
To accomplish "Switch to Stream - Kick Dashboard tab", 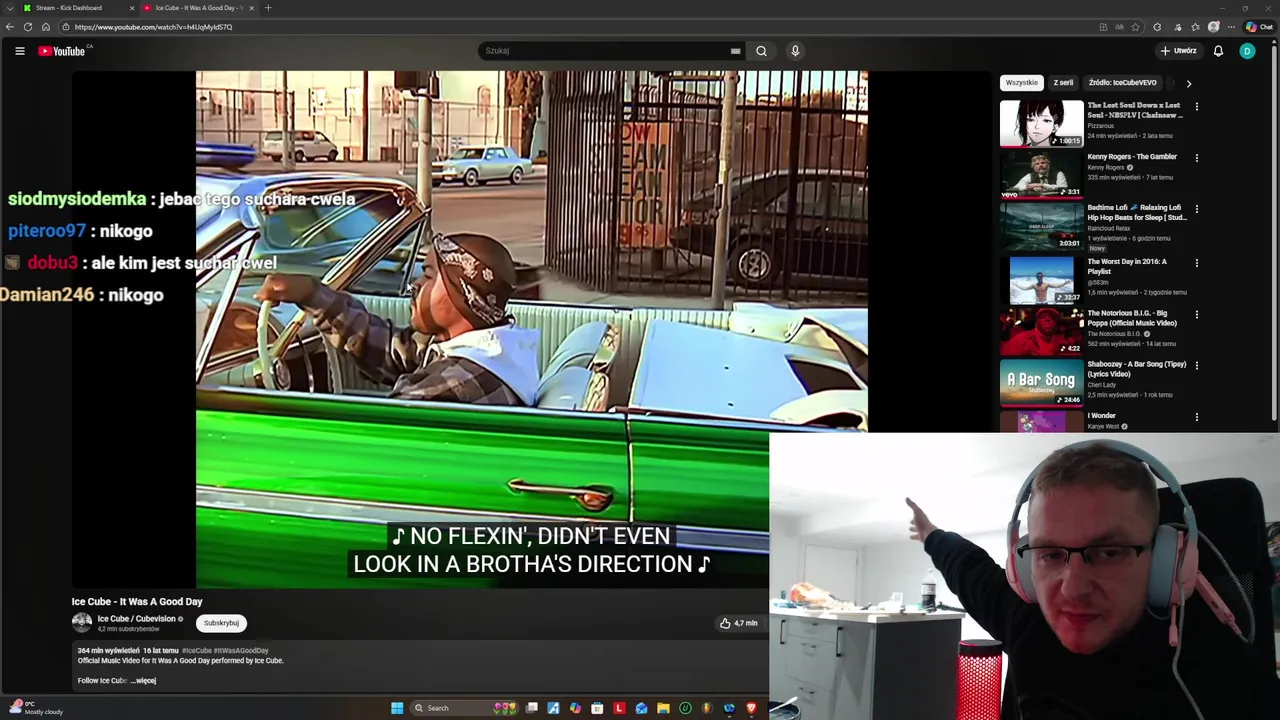I will [x=70, y=8].
